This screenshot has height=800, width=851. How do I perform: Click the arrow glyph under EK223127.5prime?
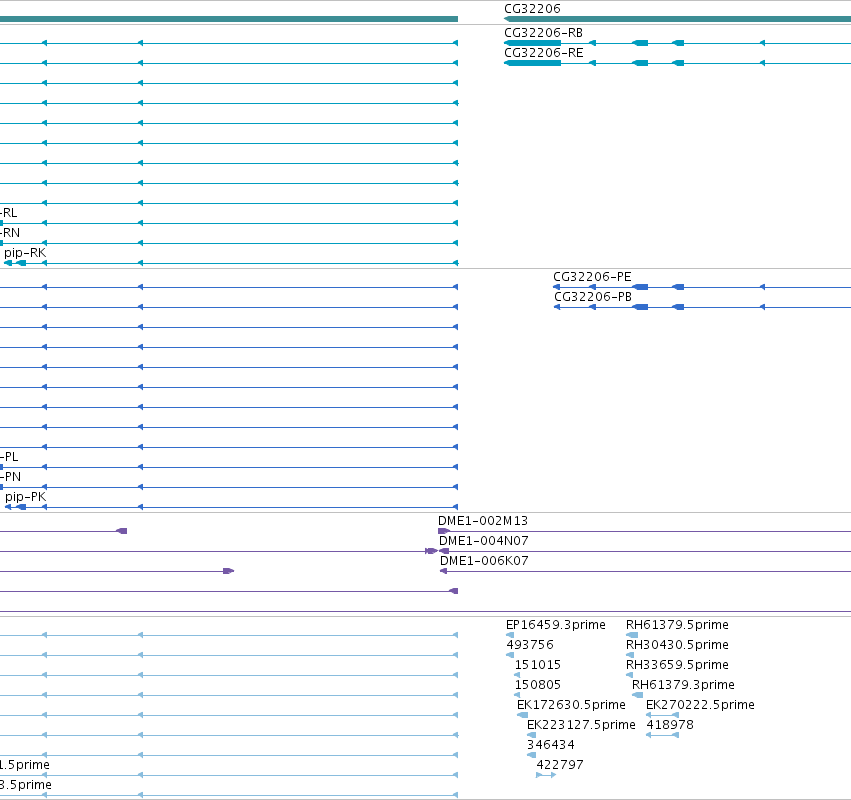(531, 735)
